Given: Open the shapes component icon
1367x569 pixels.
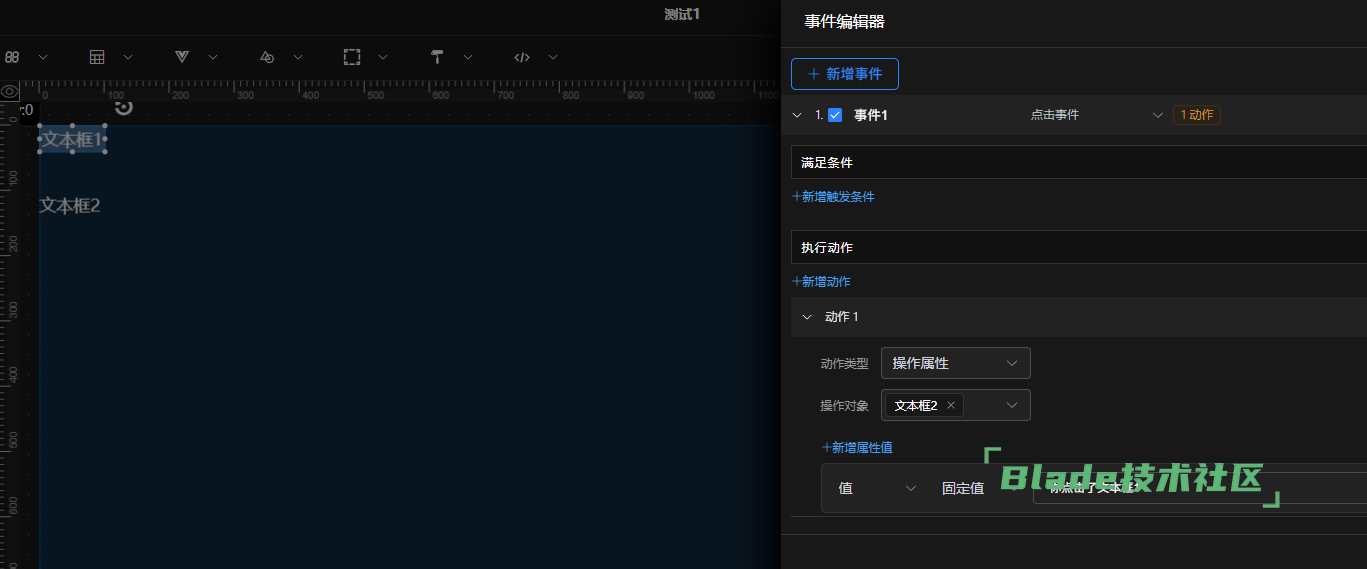Looking at the screenshot, I should [267, 57].
